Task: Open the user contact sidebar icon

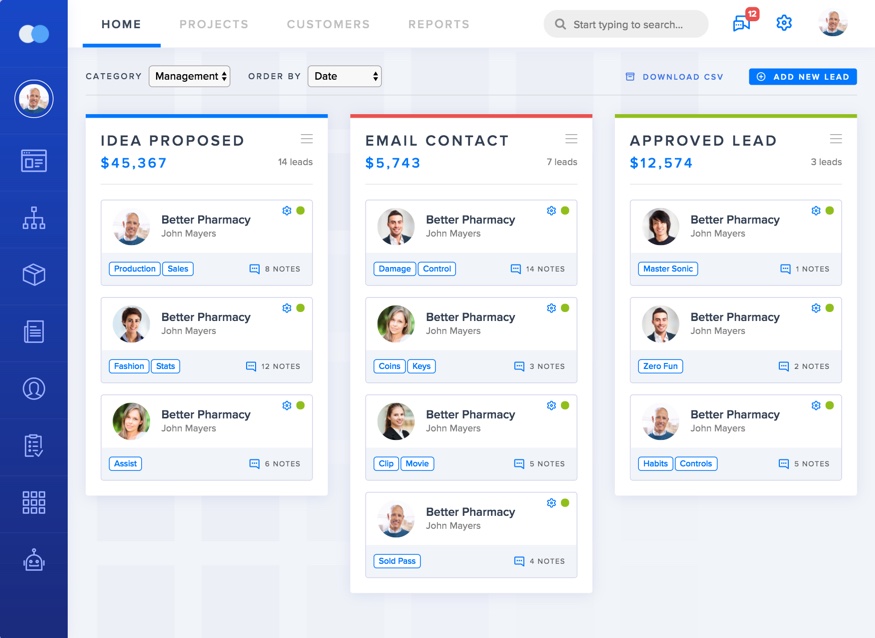Action: point(34,389)
